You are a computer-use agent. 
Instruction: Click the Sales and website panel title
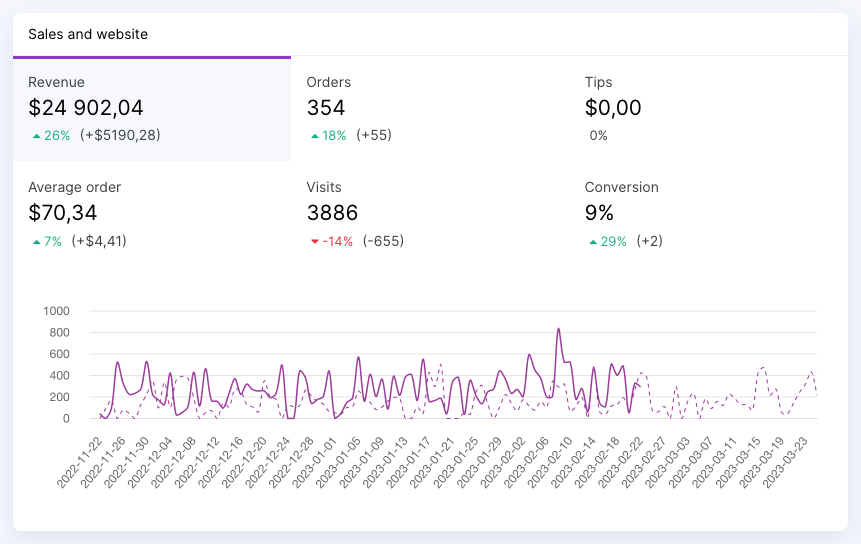88,34
